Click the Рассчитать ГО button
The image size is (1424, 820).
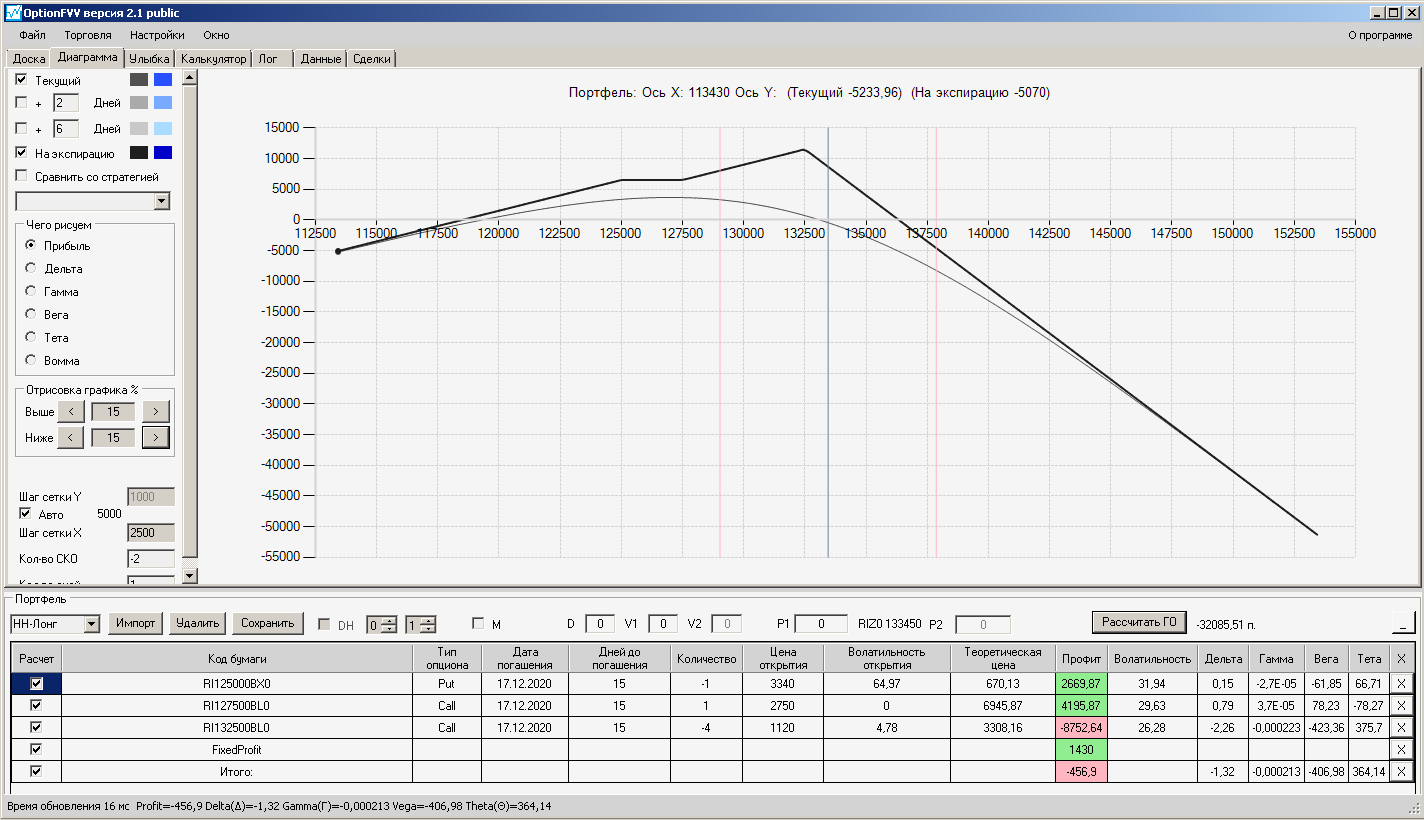pyautogui.click(x=1138, y=622)
